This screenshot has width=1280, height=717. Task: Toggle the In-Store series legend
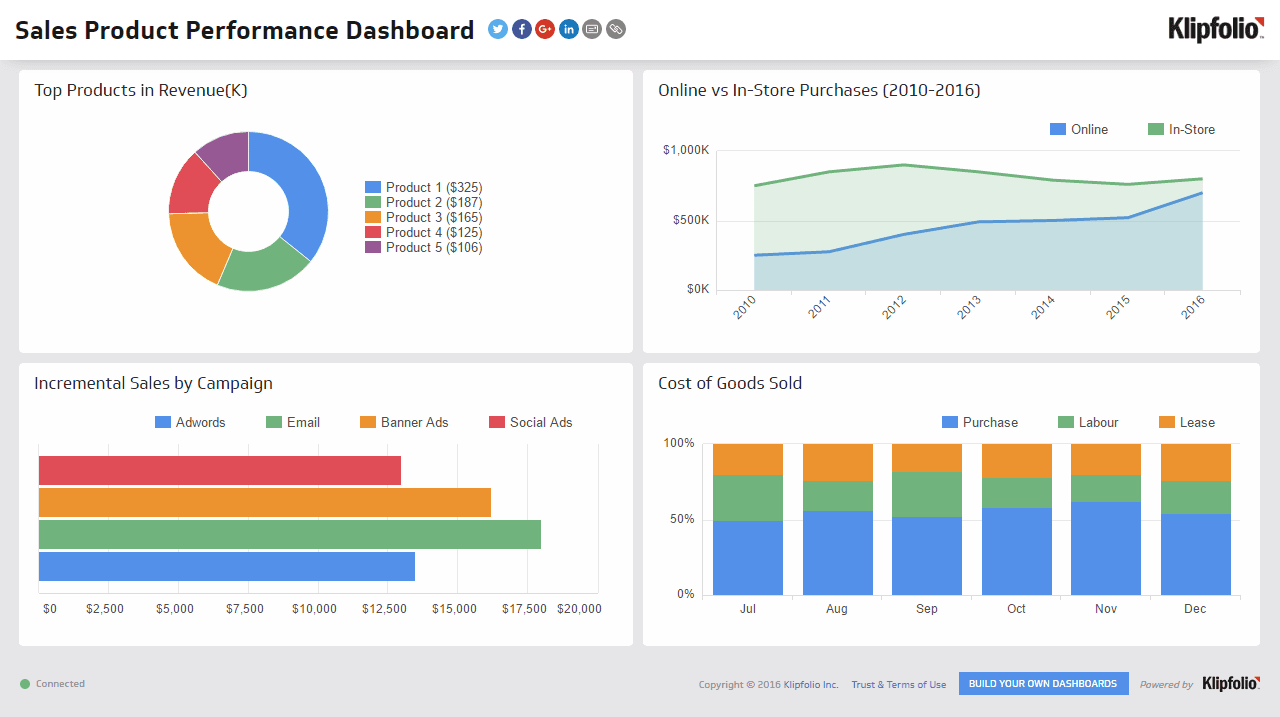pyautogui.click(x=1181, y=129)
